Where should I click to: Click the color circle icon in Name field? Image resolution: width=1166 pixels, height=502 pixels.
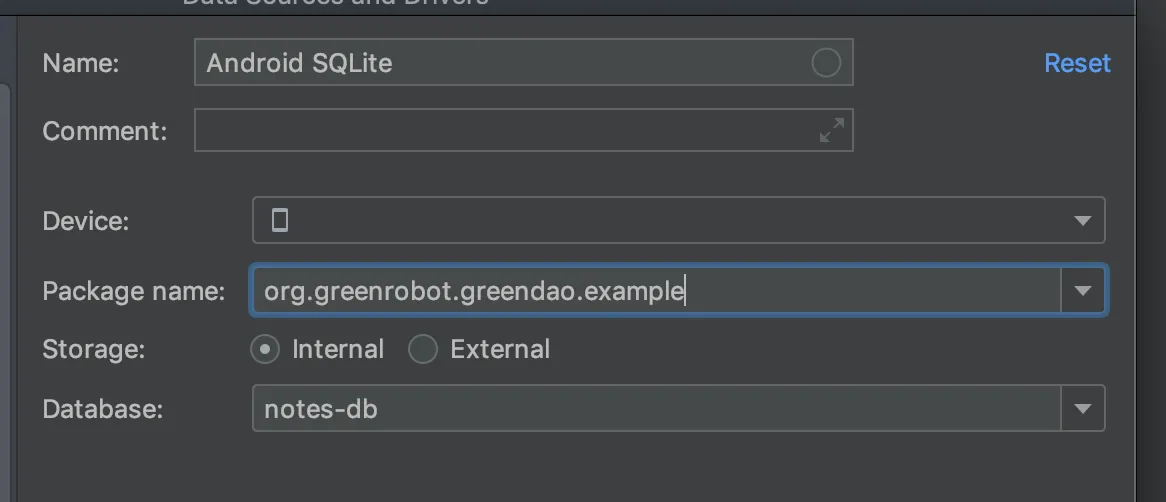(826, 63)
